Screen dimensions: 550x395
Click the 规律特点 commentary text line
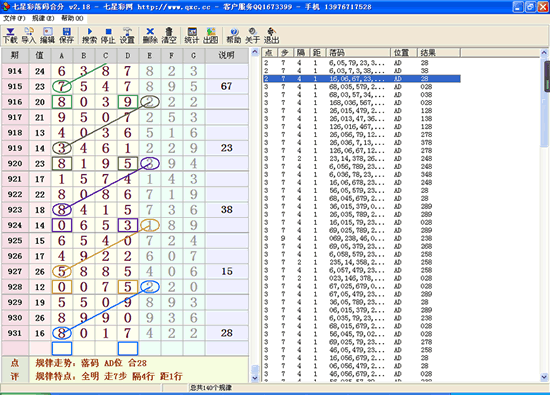pos(109,376)
